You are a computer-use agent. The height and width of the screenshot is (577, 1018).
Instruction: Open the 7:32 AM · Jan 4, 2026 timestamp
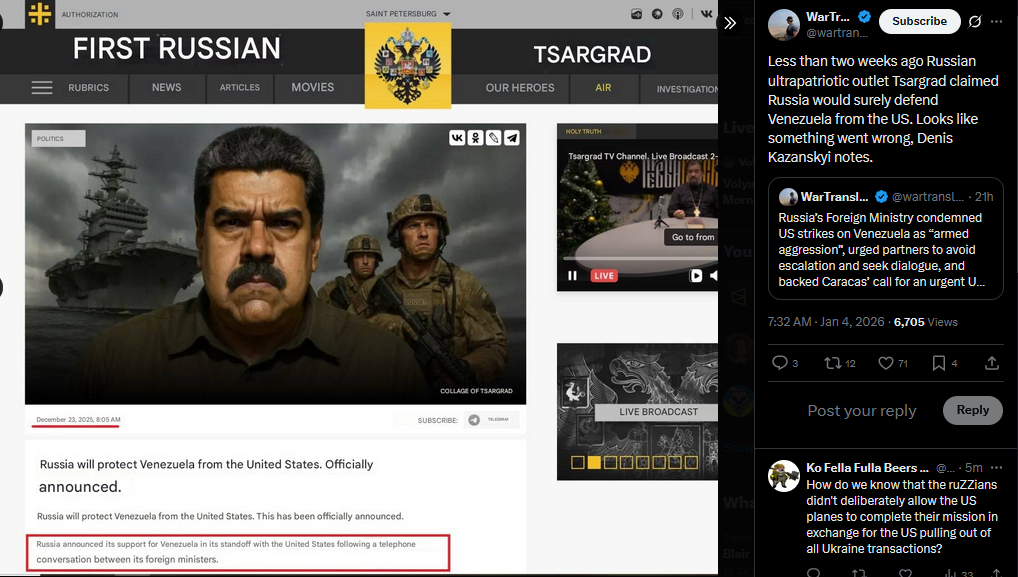pos(826,322)
